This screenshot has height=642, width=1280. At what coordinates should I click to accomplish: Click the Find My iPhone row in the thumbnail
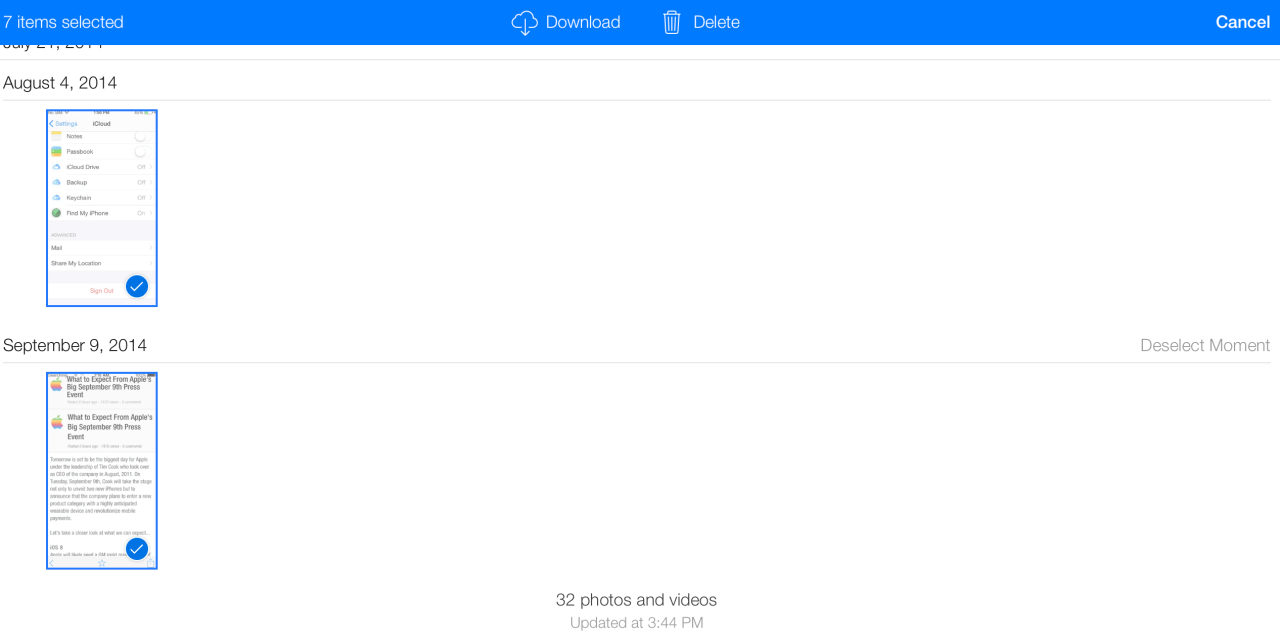(102, 213)
